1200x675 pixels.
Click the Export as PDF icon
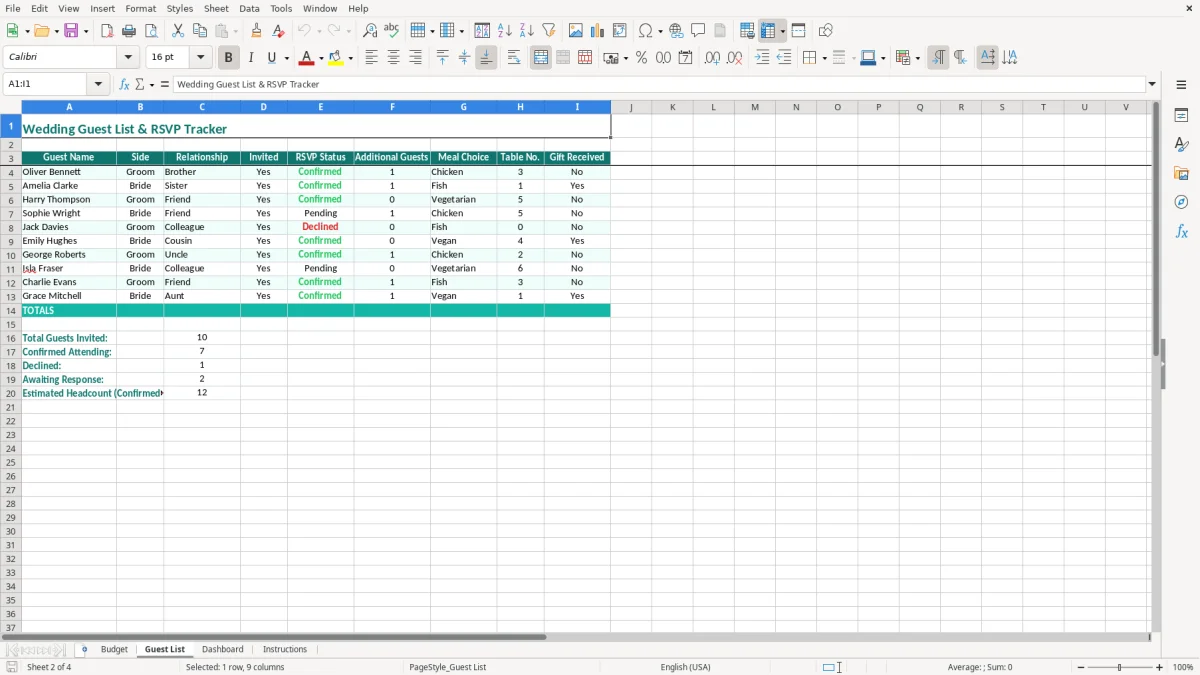(x=107, y=31)
